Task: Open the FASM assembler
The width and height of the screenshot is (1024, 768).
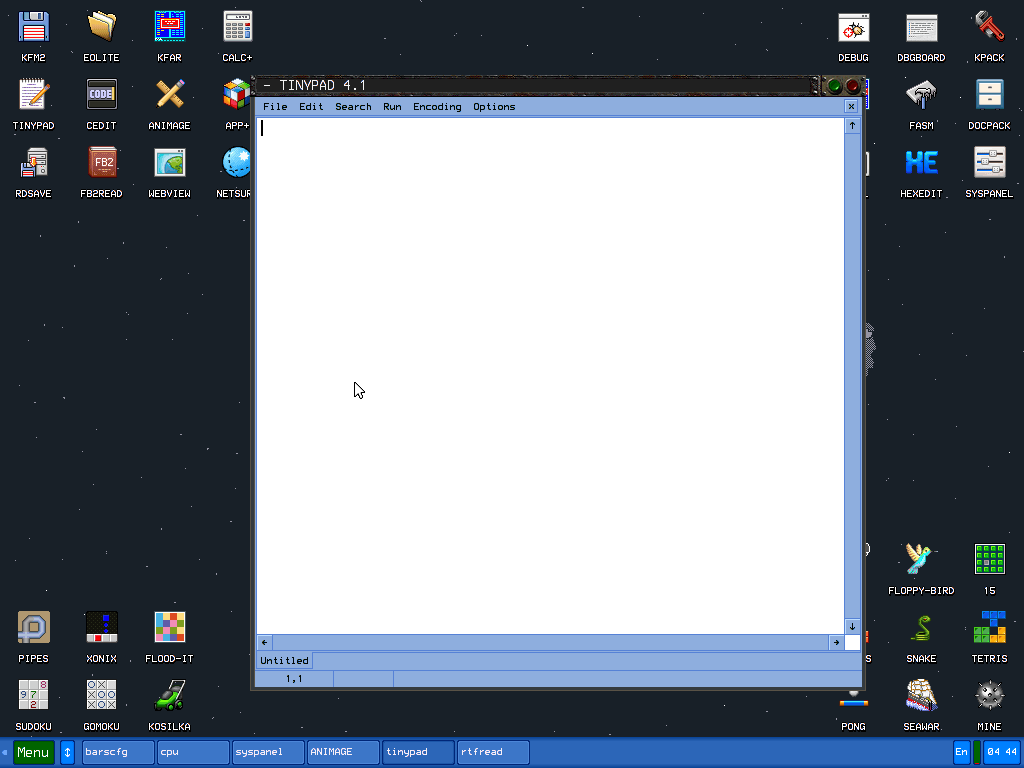Action: coord(921,93)
